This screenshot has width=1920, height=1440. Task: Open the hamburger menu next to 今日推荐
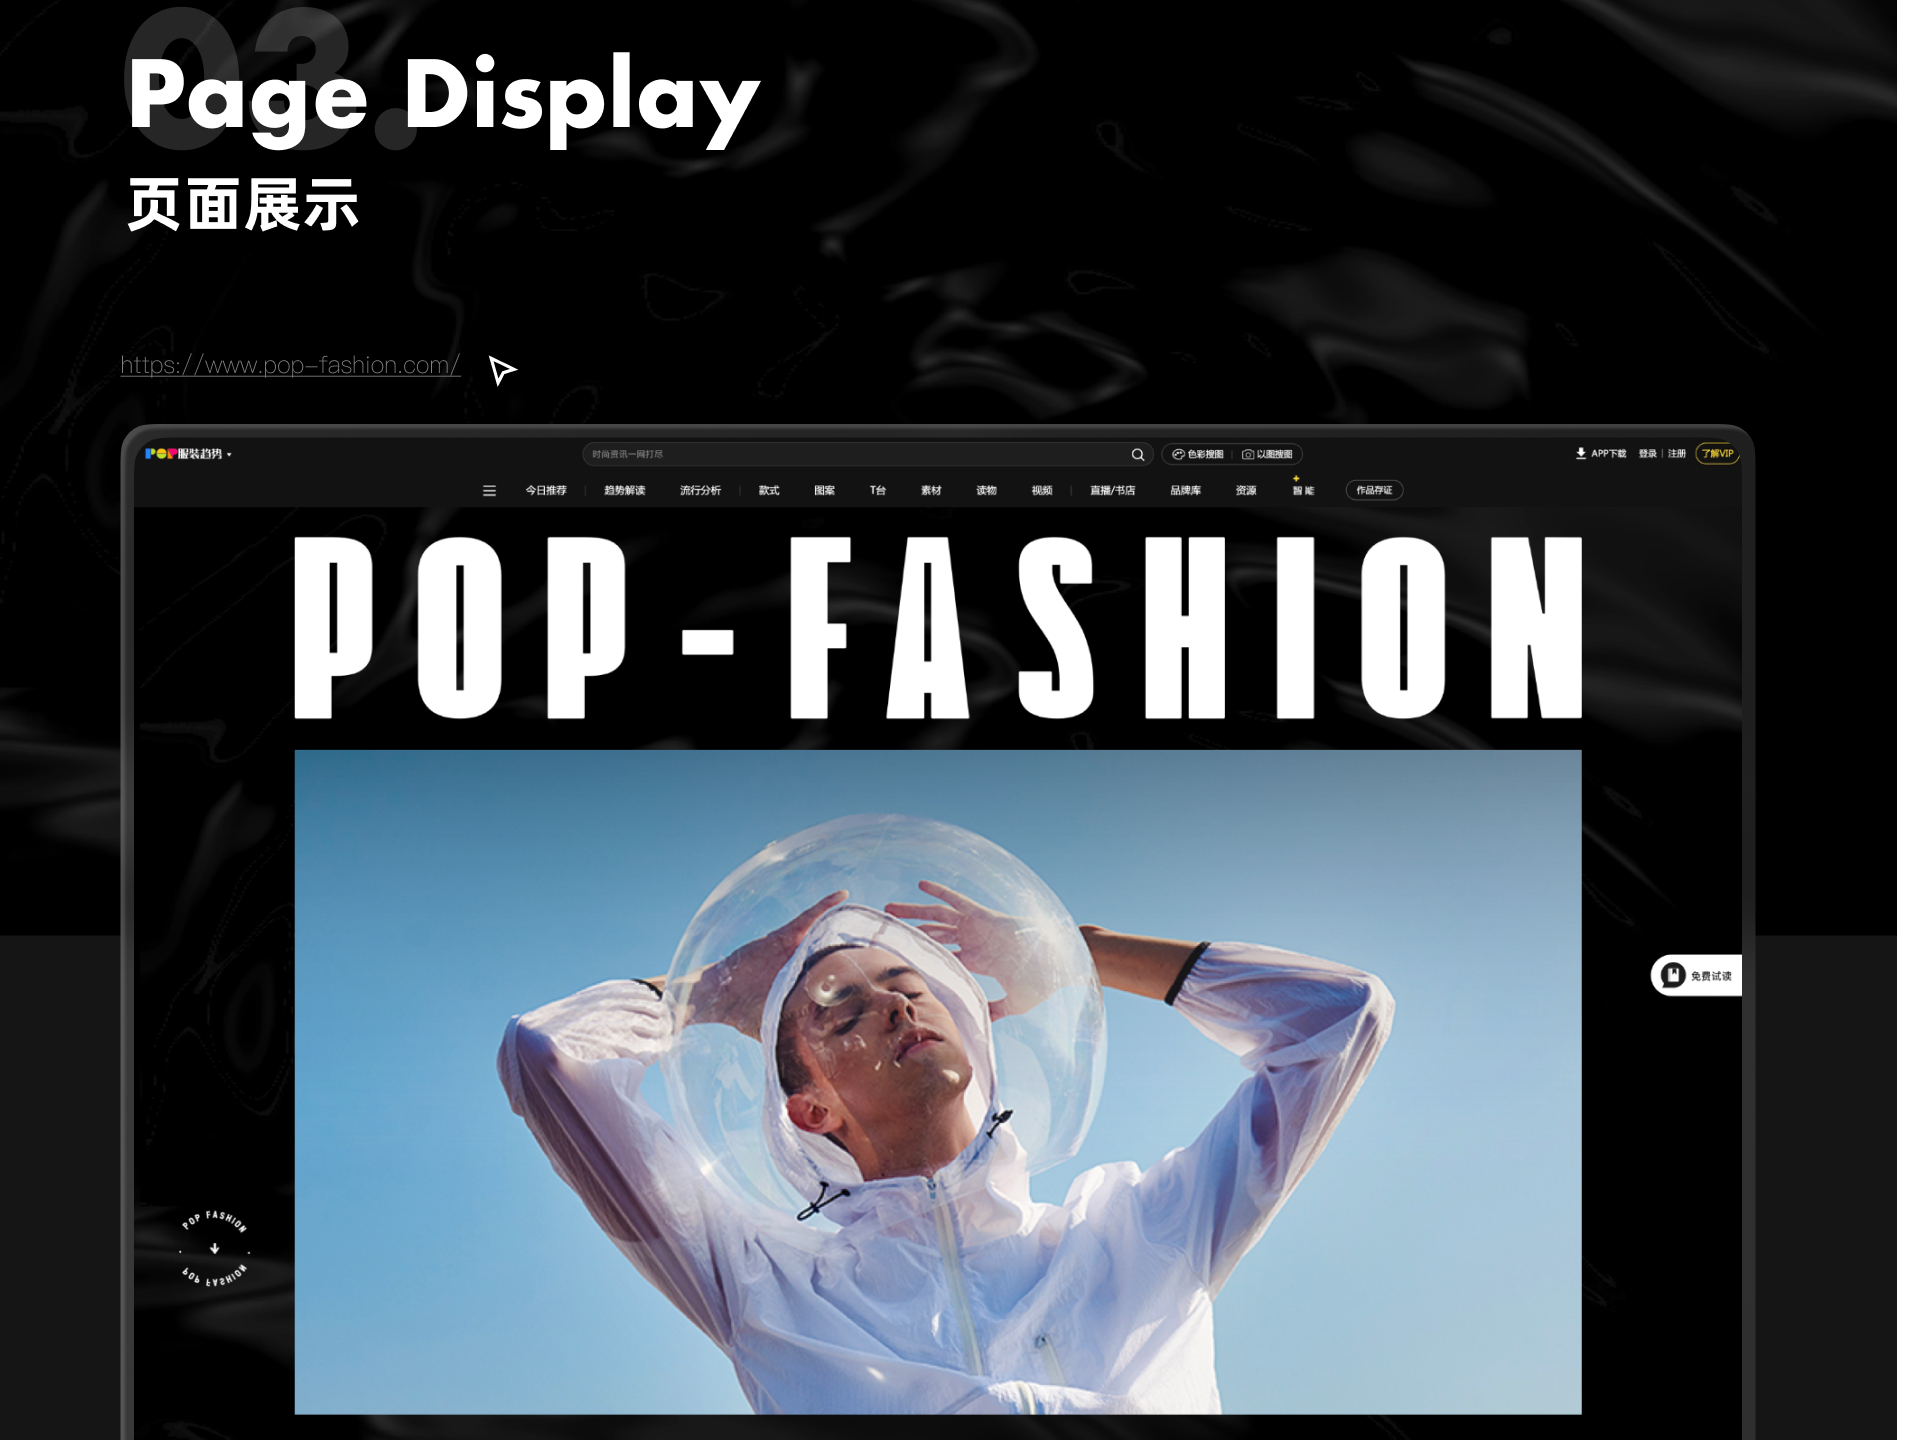click(489, 490)
